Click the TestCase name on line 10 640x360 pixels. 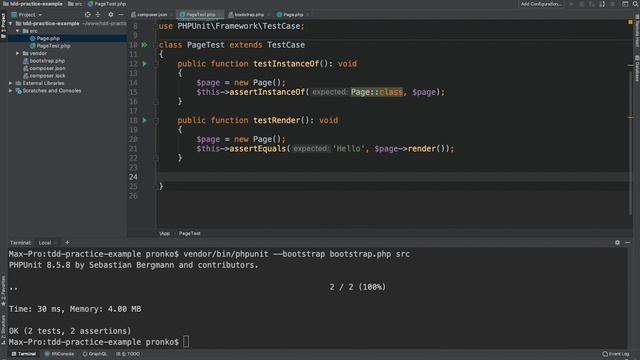pos(286,45)
